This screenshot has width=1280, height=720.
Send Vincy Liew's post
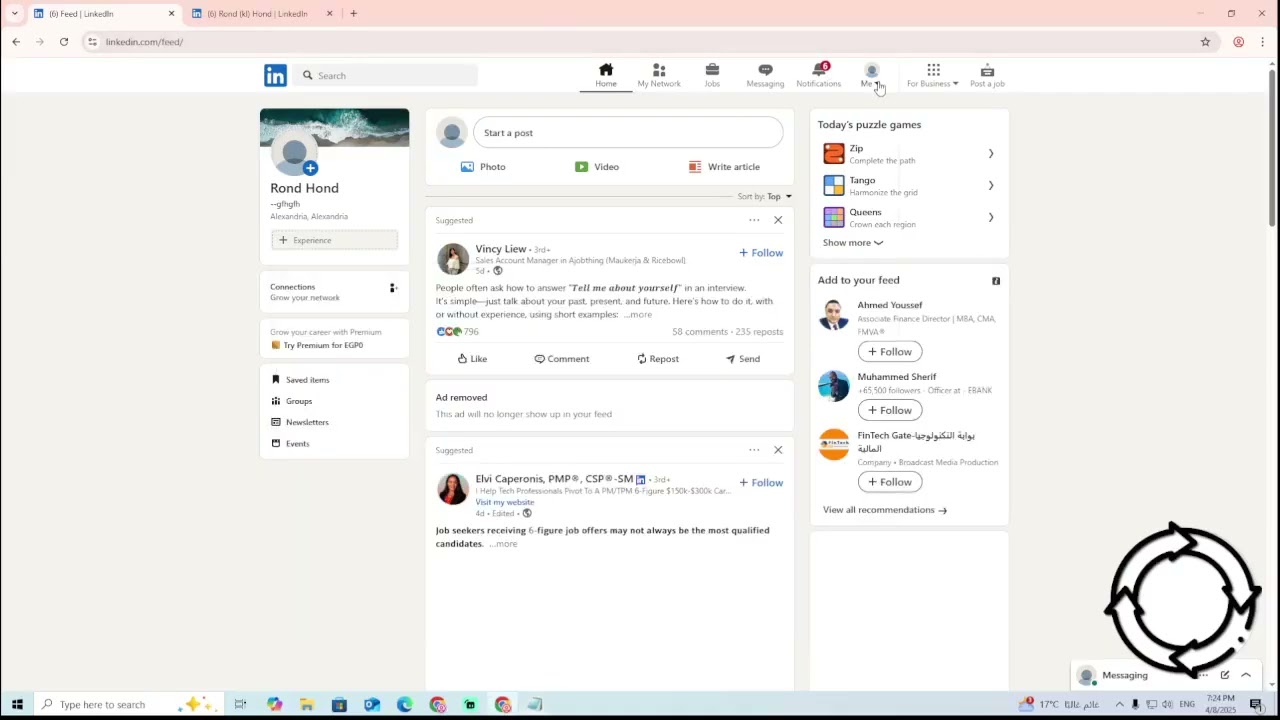pyautogui.click(x=742, y=359)
